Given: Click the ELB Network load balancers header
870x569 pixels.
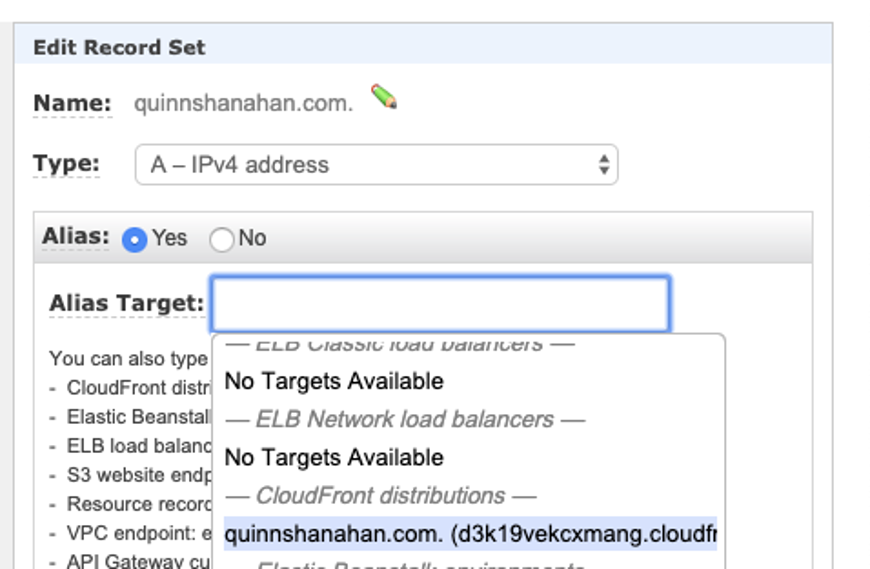Looking at the screenshot, I should pos(404,419).
